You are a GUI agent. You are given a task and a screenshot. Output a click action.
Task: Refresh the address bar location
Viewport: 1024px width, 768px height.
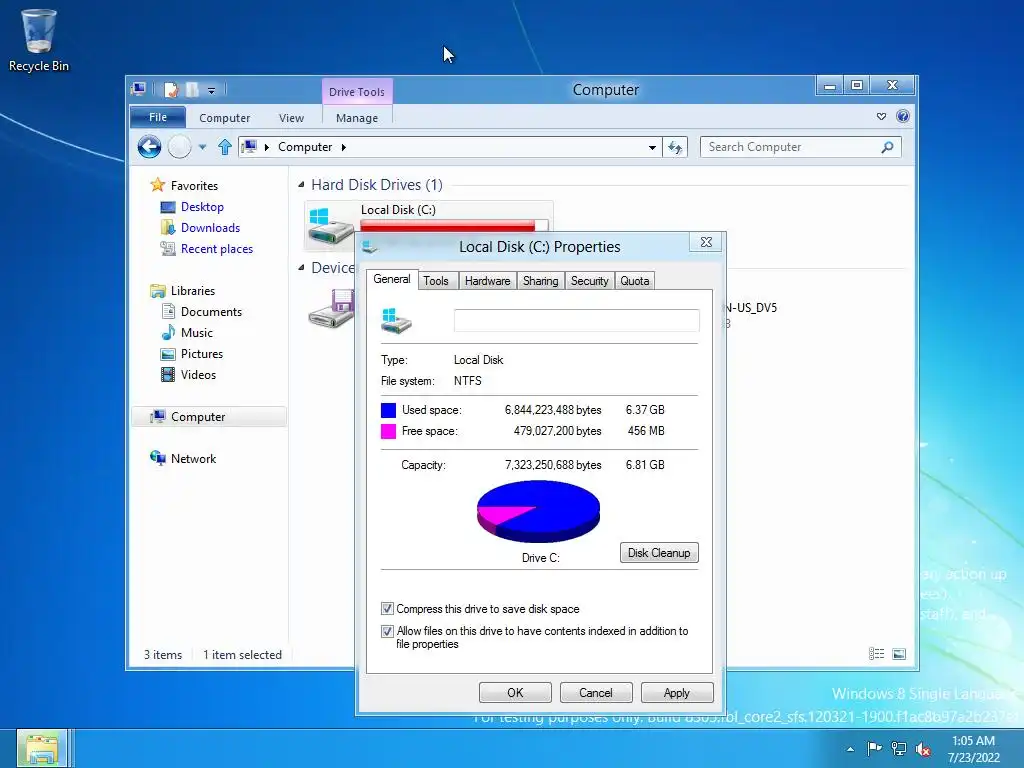click(x=675, y=148)
